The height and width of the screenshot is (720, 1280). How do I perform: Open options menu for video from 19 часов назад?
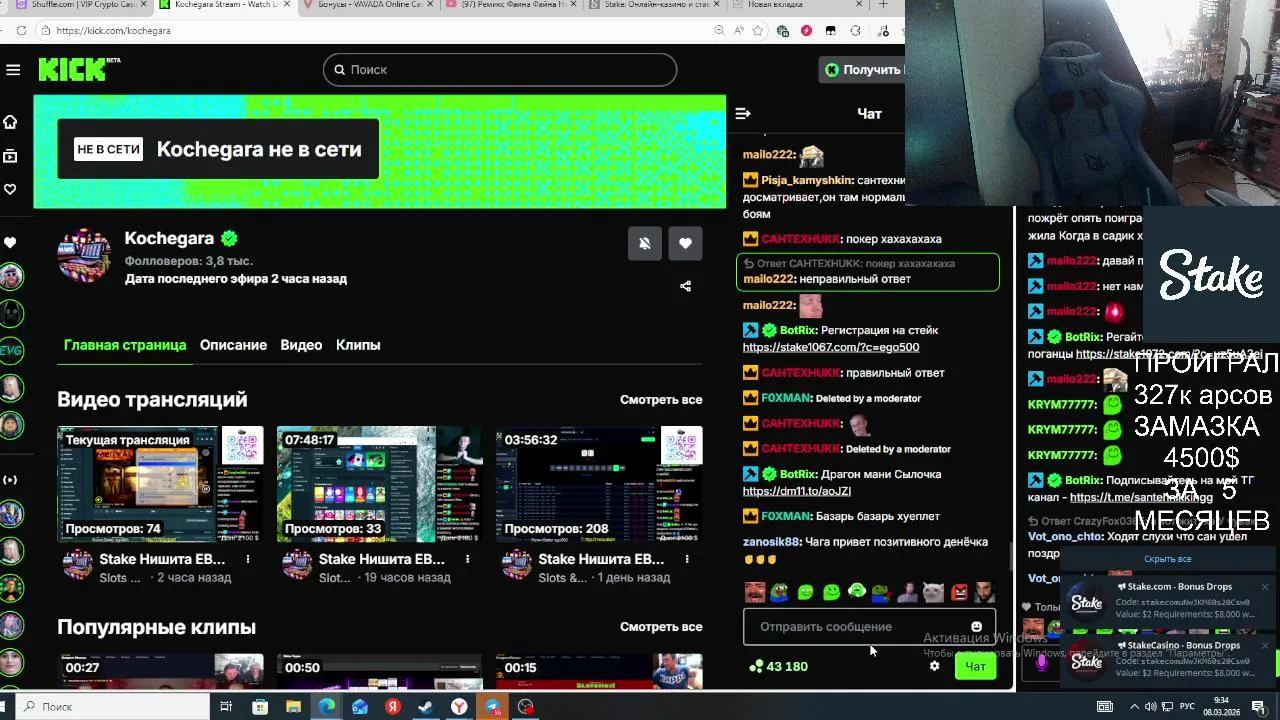pyautogui.click(x=467, y=559)
